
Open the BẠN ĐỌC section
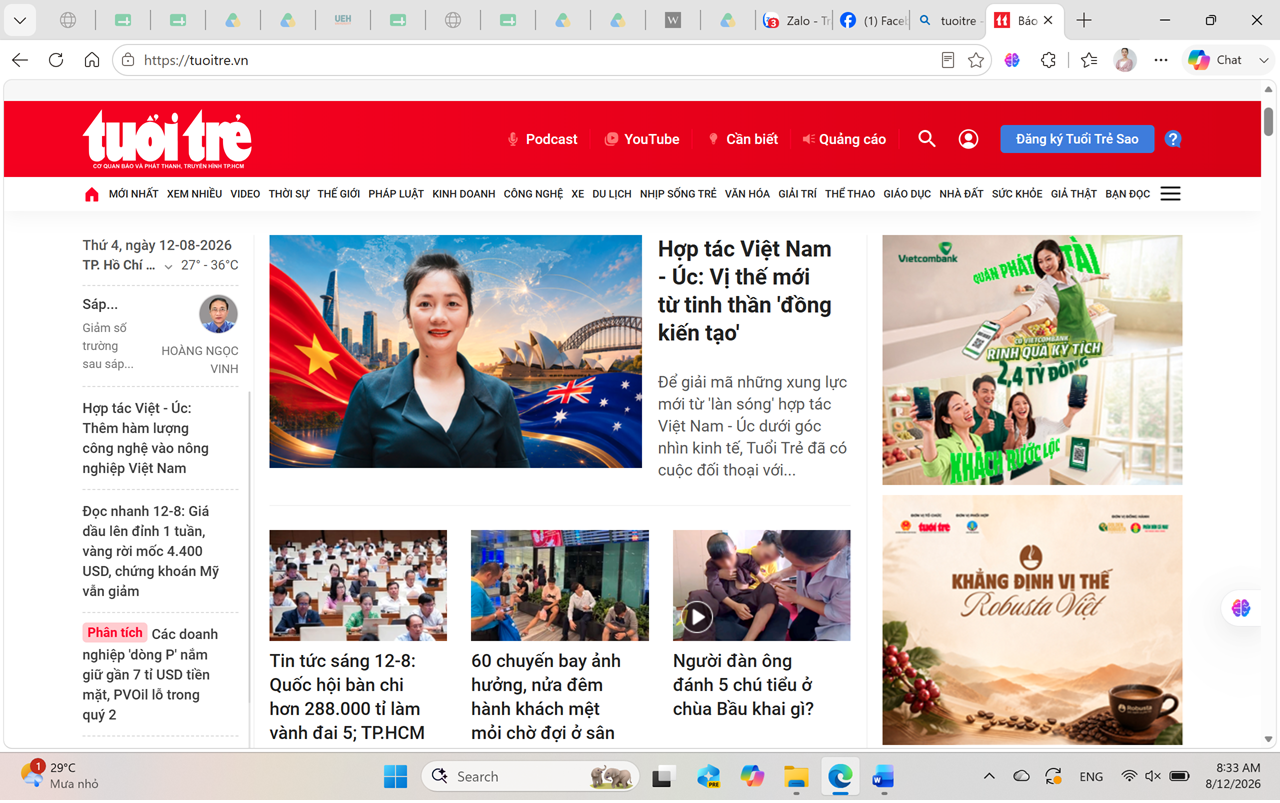click(1128, 194)
